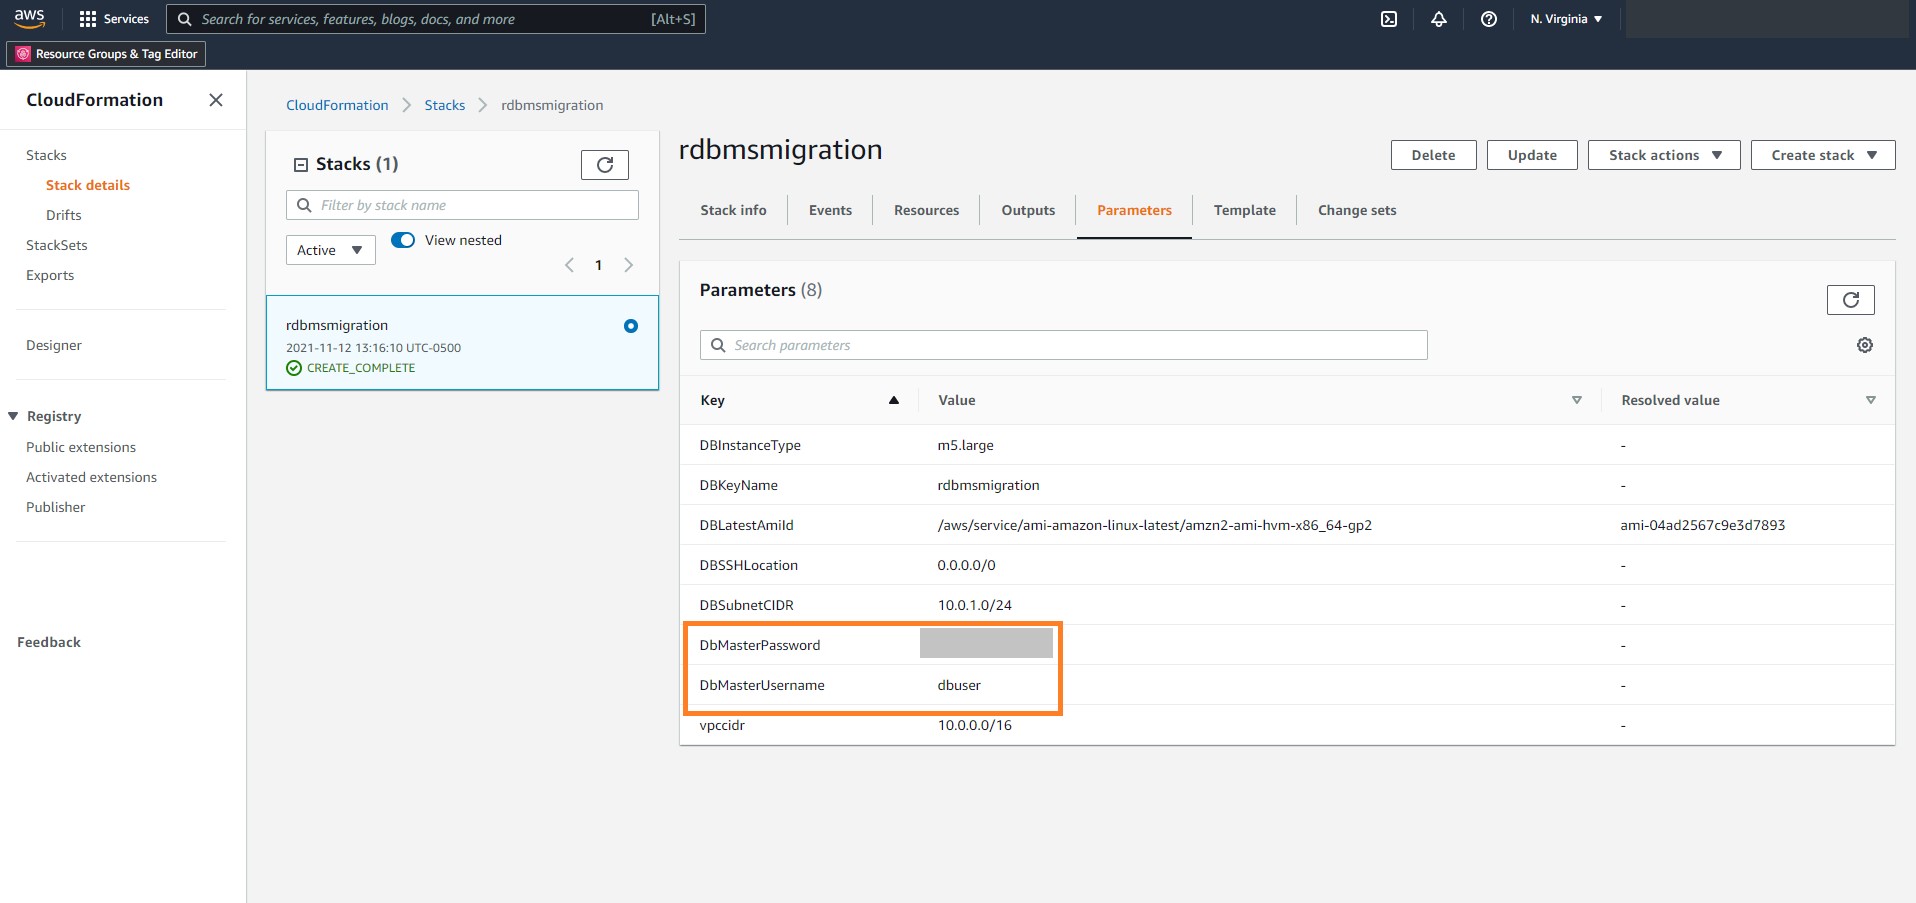This screenshot has height=903, width=1916.
Task: Go to next stacks page arrow
Action: [629, 265]
